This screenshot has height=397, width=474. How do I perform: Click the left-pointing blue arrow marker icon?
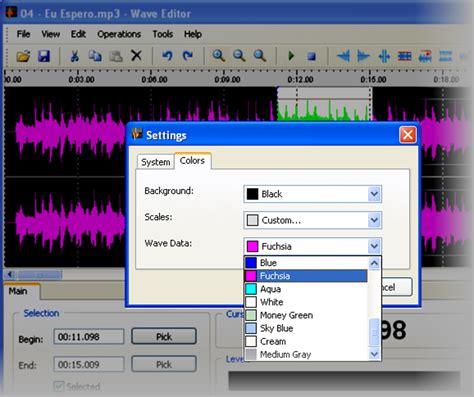[343, 56]
